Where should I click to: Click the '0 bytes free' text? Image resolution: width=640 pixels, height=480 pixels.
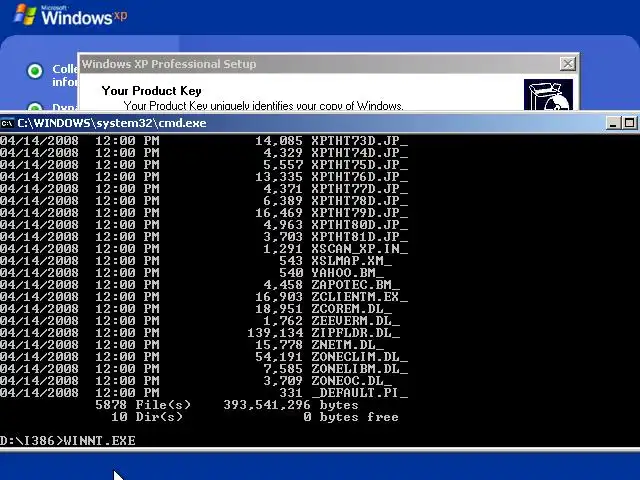(x=351, y=417)
